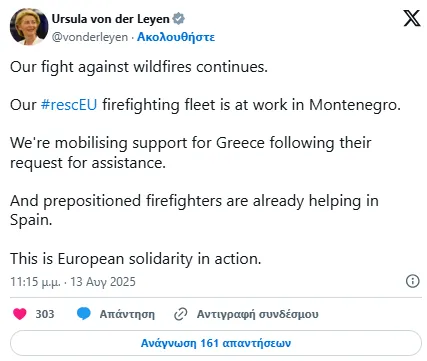427x361 pixels.
Task: Click the 303 likes count
Action: tap(45, 314)
